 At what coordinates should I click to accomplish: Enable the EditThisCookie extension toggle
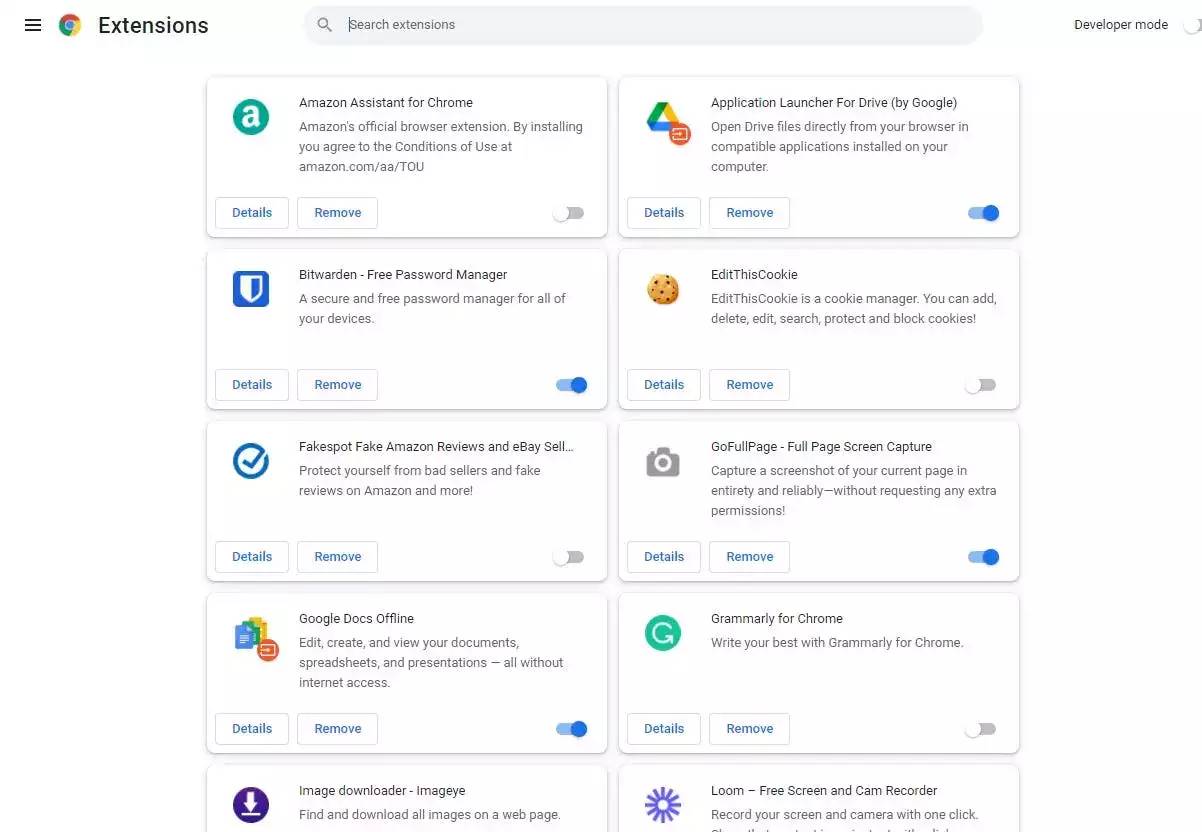pos(981,385)
